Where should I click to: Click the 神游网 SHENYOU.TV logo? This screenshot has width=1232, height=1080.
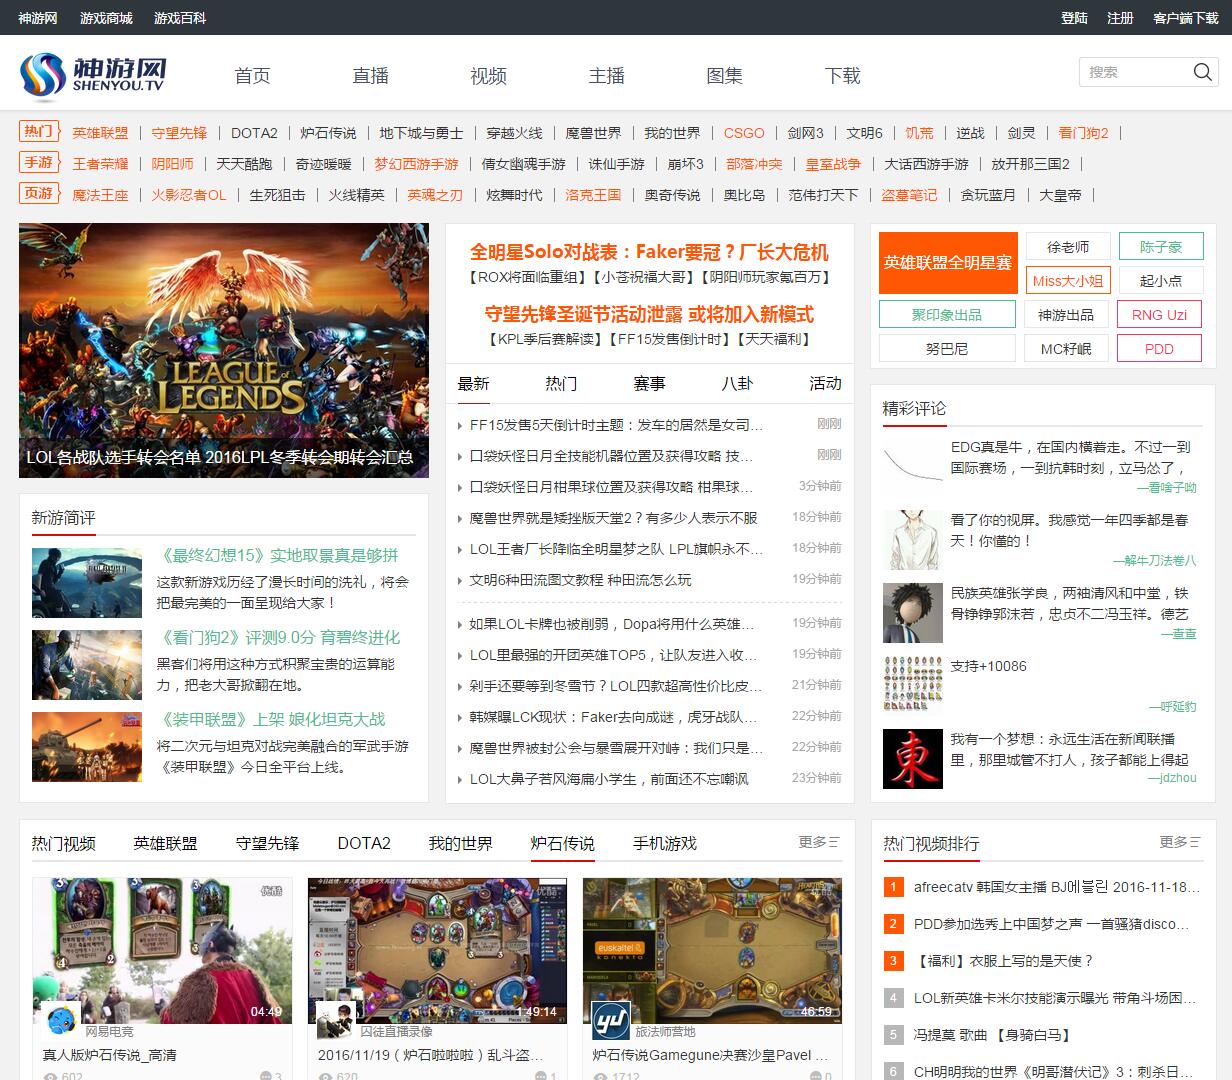(x=93, y=76)
